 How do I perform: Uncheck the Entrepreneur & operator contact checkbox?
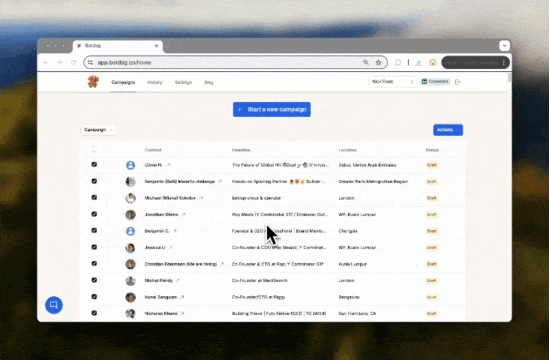tap(94, 197)
